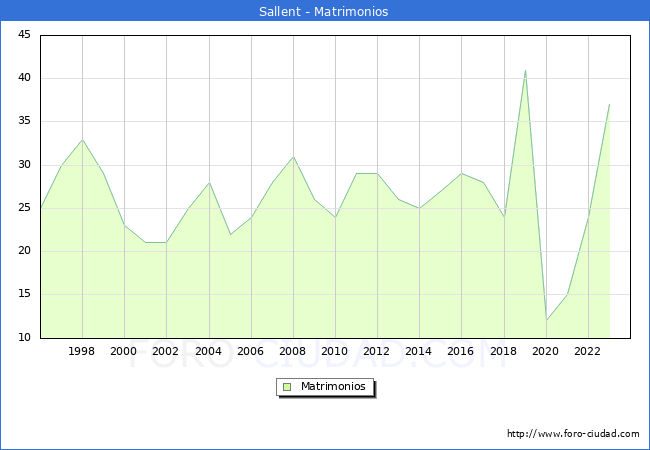Click the 15 y-axis value
The image size is (650, 450).
pos(24,294)
